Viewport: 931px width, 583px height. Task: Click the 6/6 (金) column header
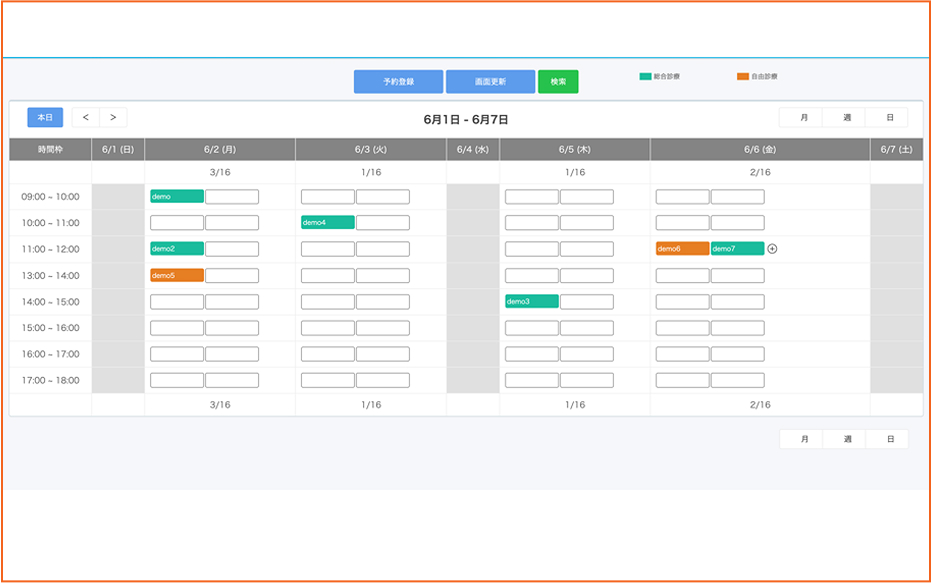pos(759,150)
